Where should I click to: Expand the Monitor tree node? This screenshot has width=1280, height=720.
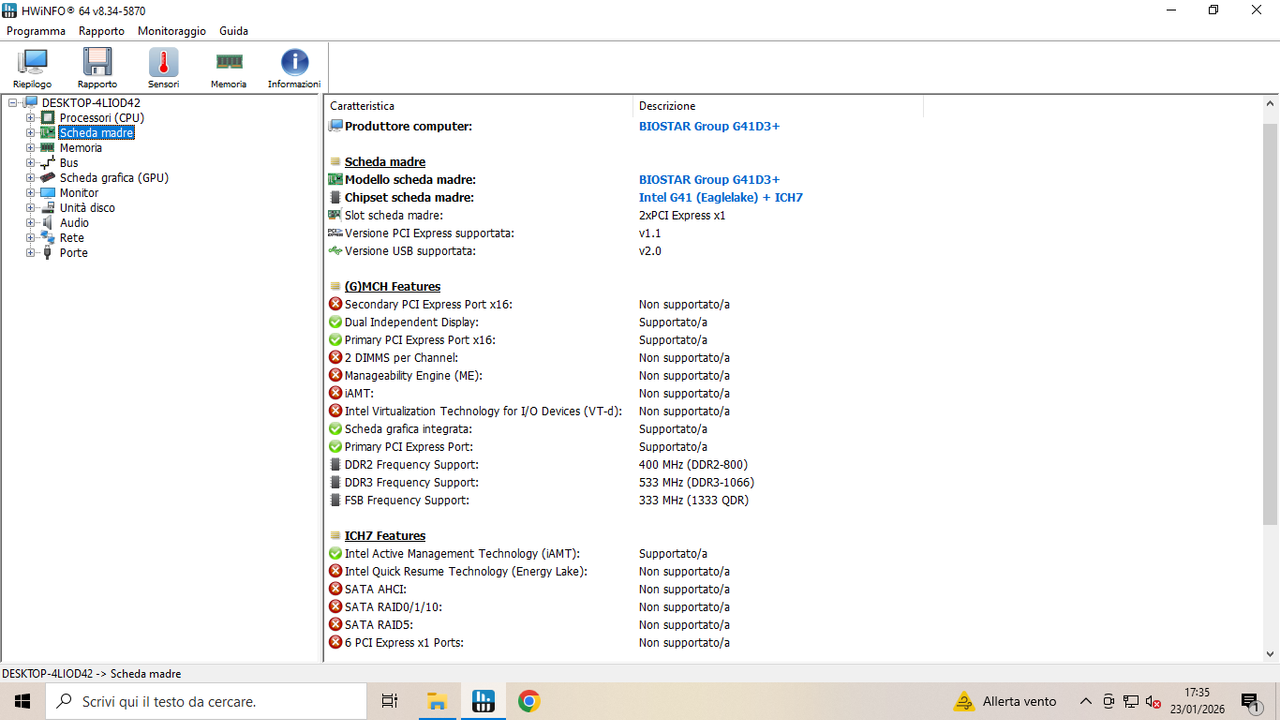[x=31, y=193]
